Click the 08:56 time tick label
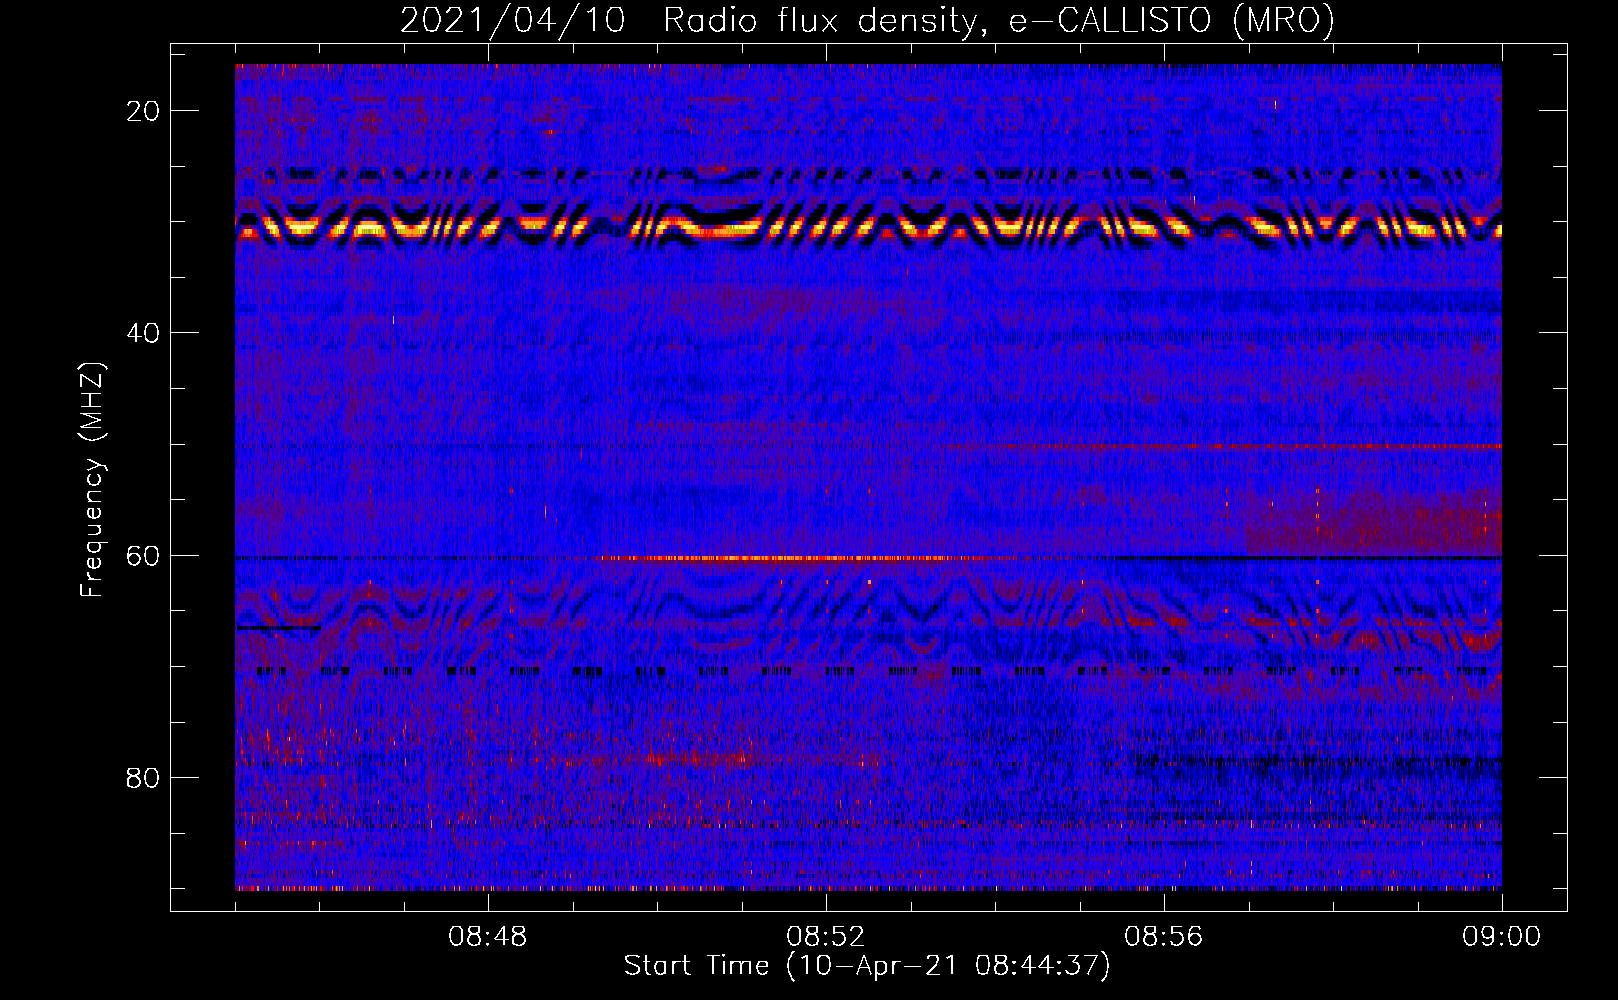The width and height of the screenshot is (1618, 1000). click(x=1164, y=937)
